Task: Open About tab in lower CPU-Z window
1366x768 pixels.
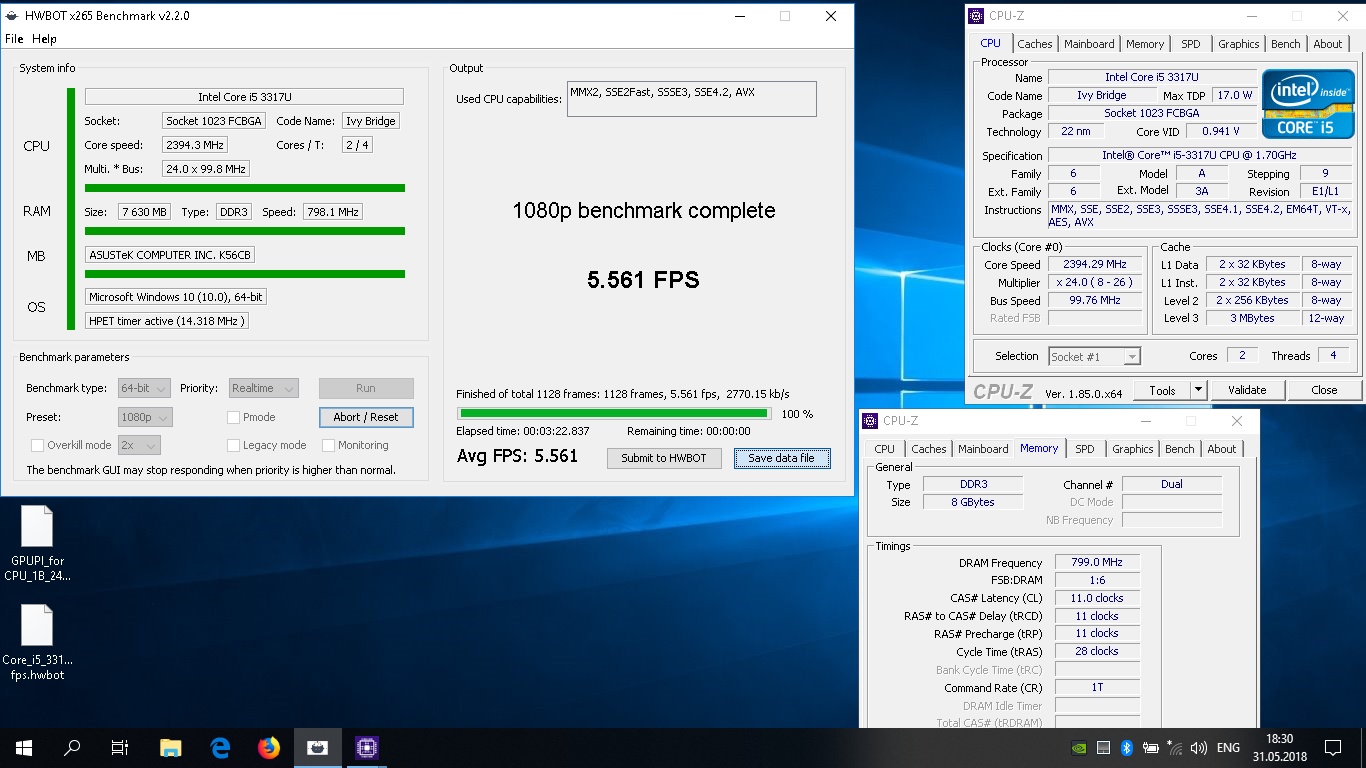Action: 1222,449
